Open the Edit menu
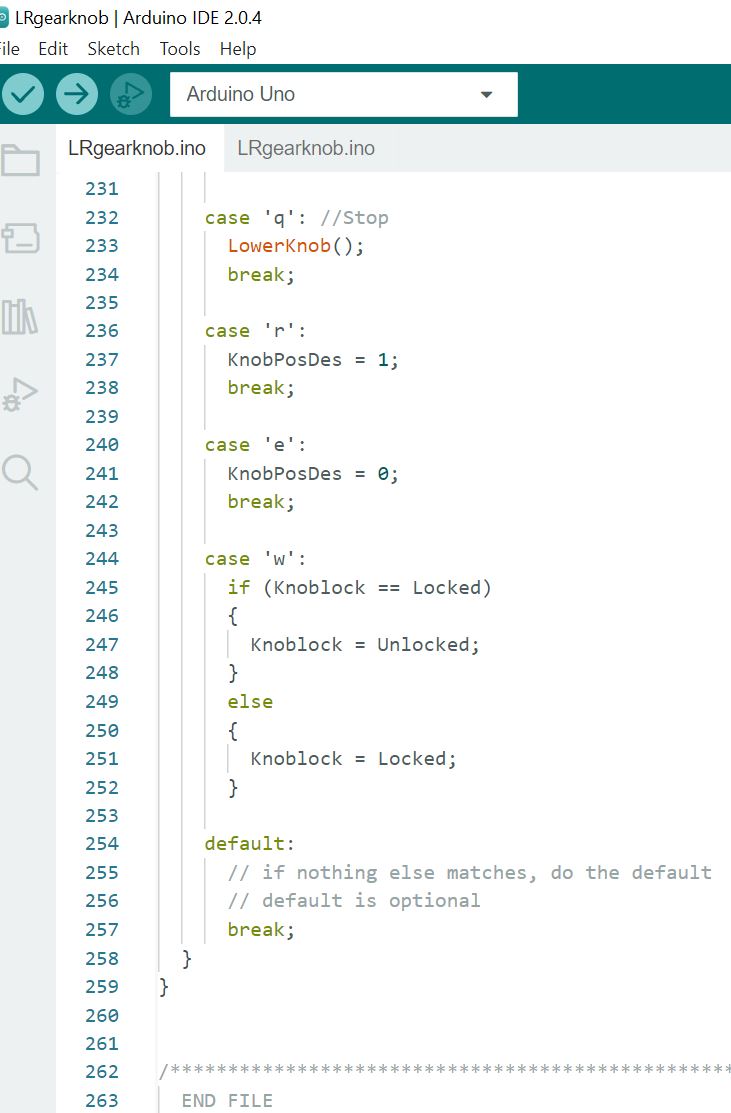This screenshot has width=731, height=1113. (53, 48)
